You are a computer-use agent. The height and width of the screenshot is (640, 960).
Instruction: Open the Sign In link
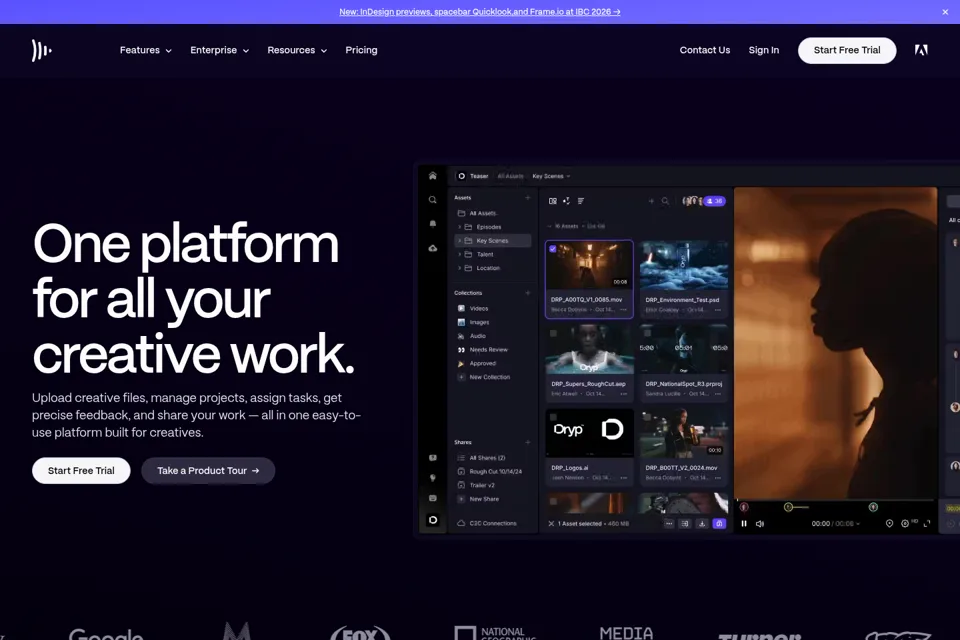point(763,50)
